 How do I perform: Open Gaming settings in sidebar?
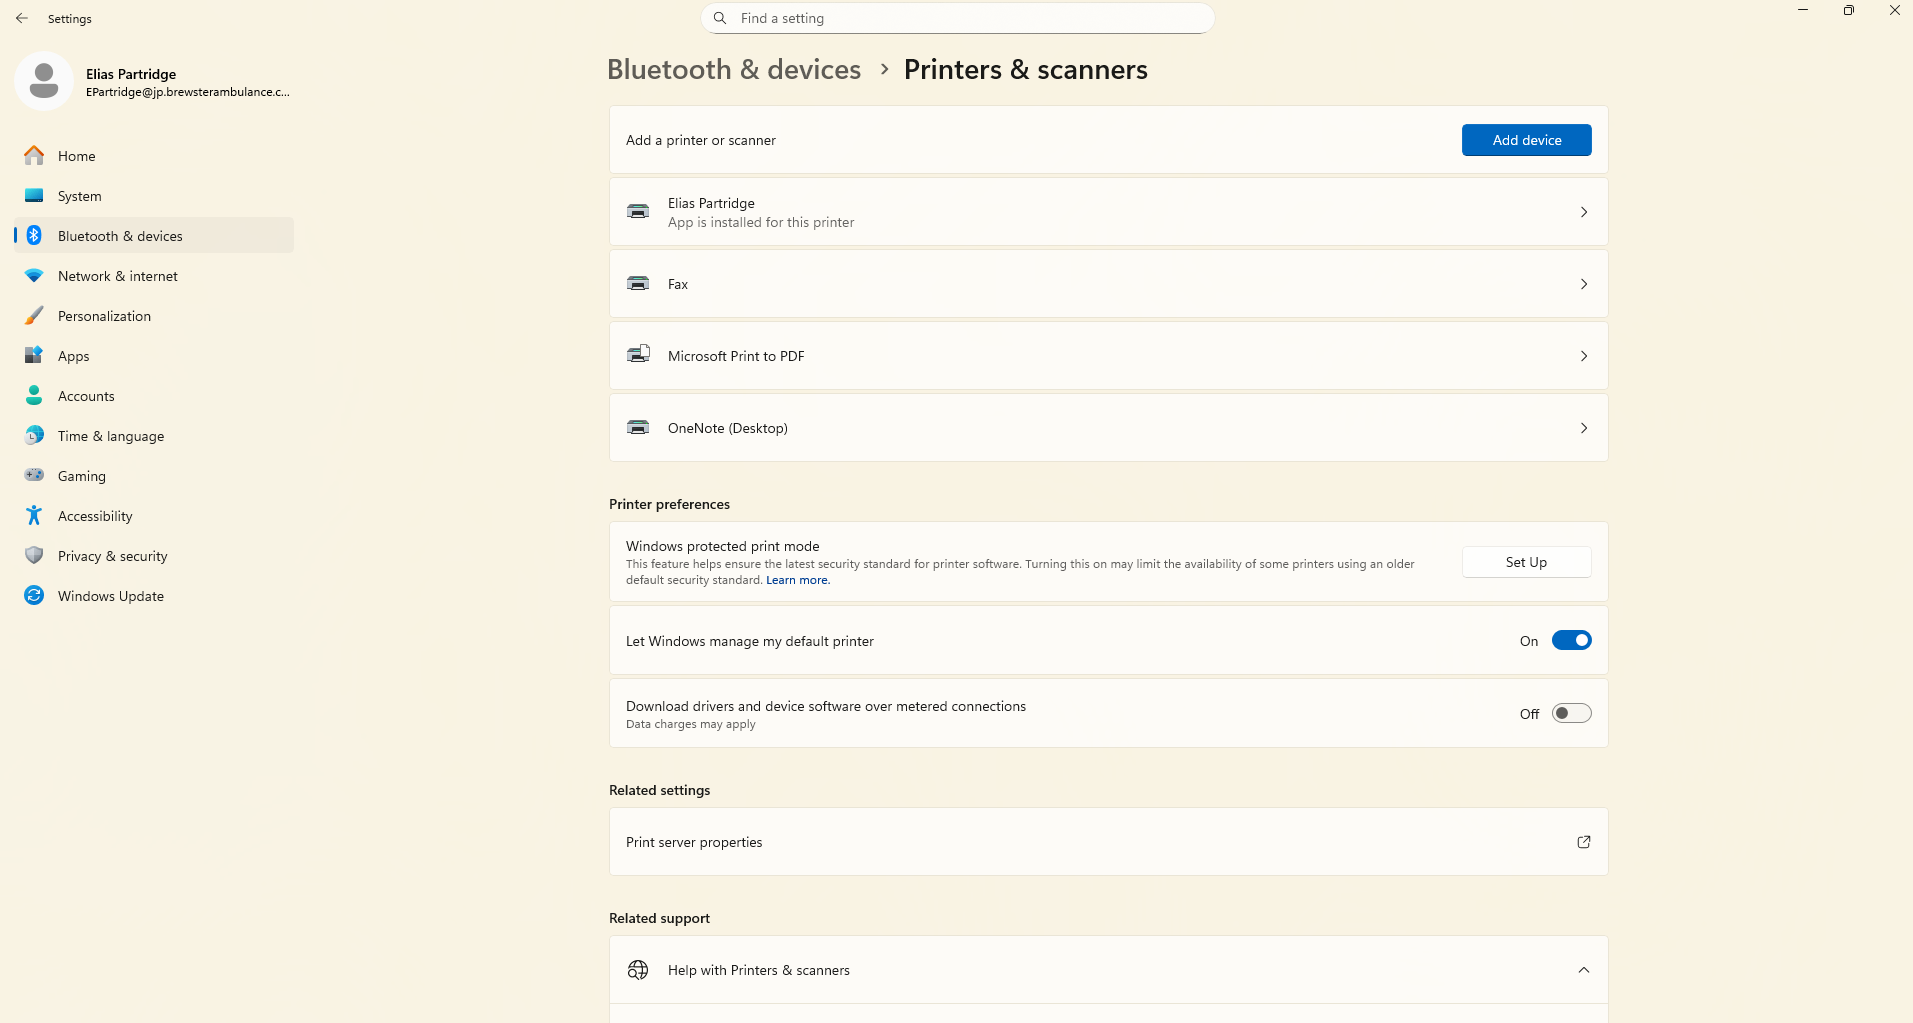pos(154,476)
